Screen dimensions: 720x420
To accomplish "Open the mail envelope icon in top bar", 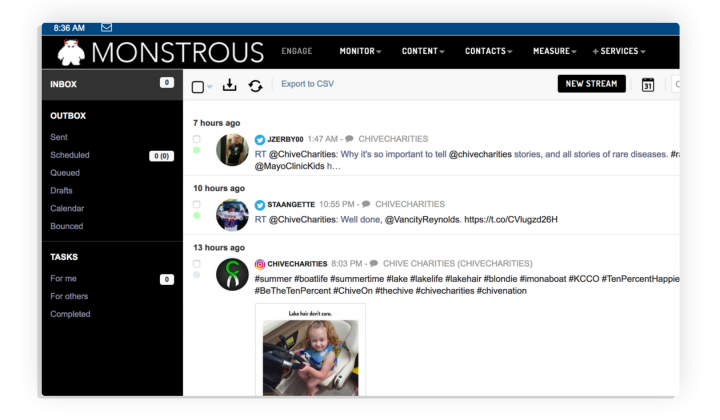I will click(107, 28).
